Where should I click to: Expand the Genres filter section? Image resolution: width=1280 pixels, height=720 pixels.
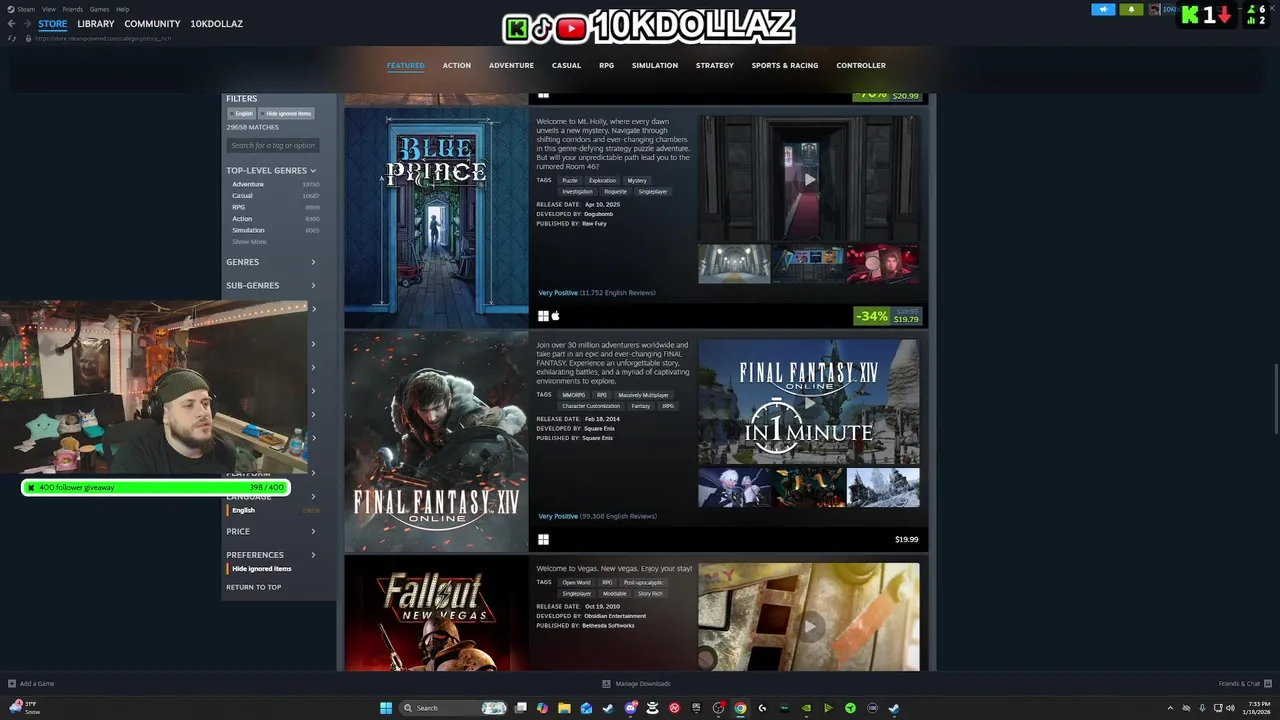(271, 262)
